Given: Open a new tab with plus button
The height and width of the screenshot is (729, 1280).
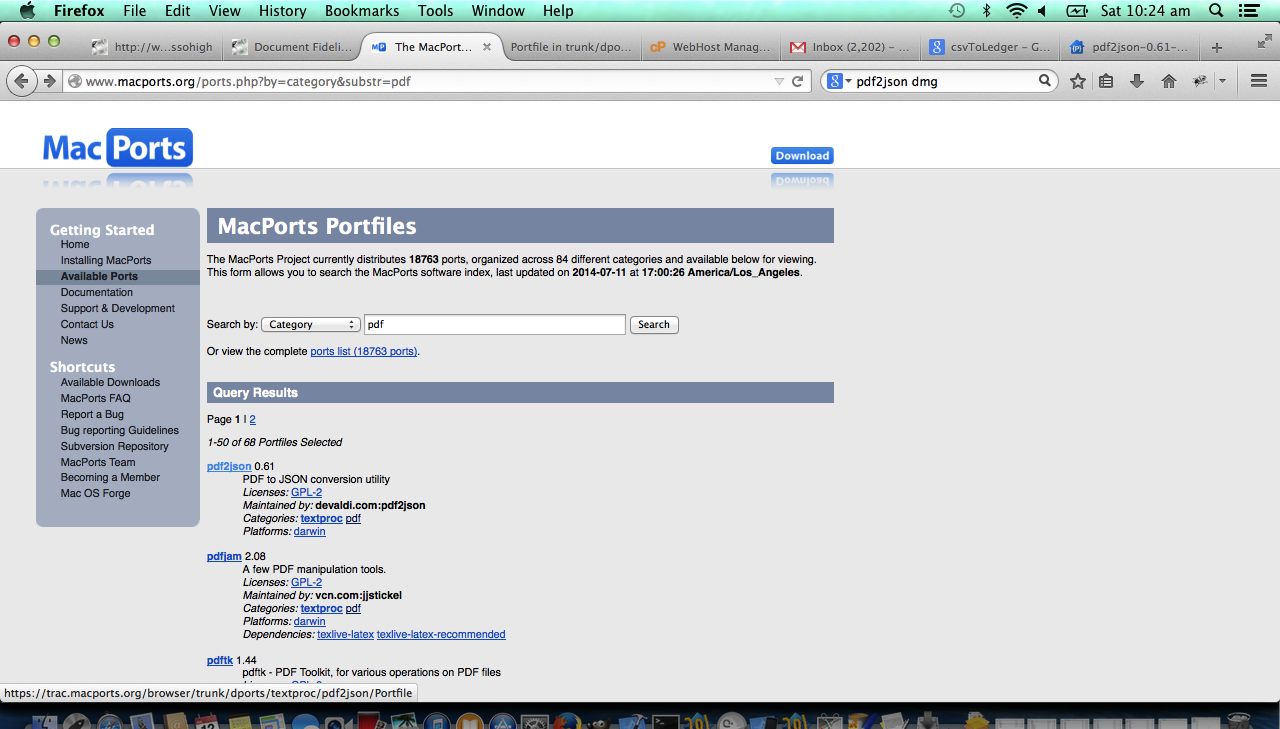Looking at the screenshot, I should (x=1217, y=47).
